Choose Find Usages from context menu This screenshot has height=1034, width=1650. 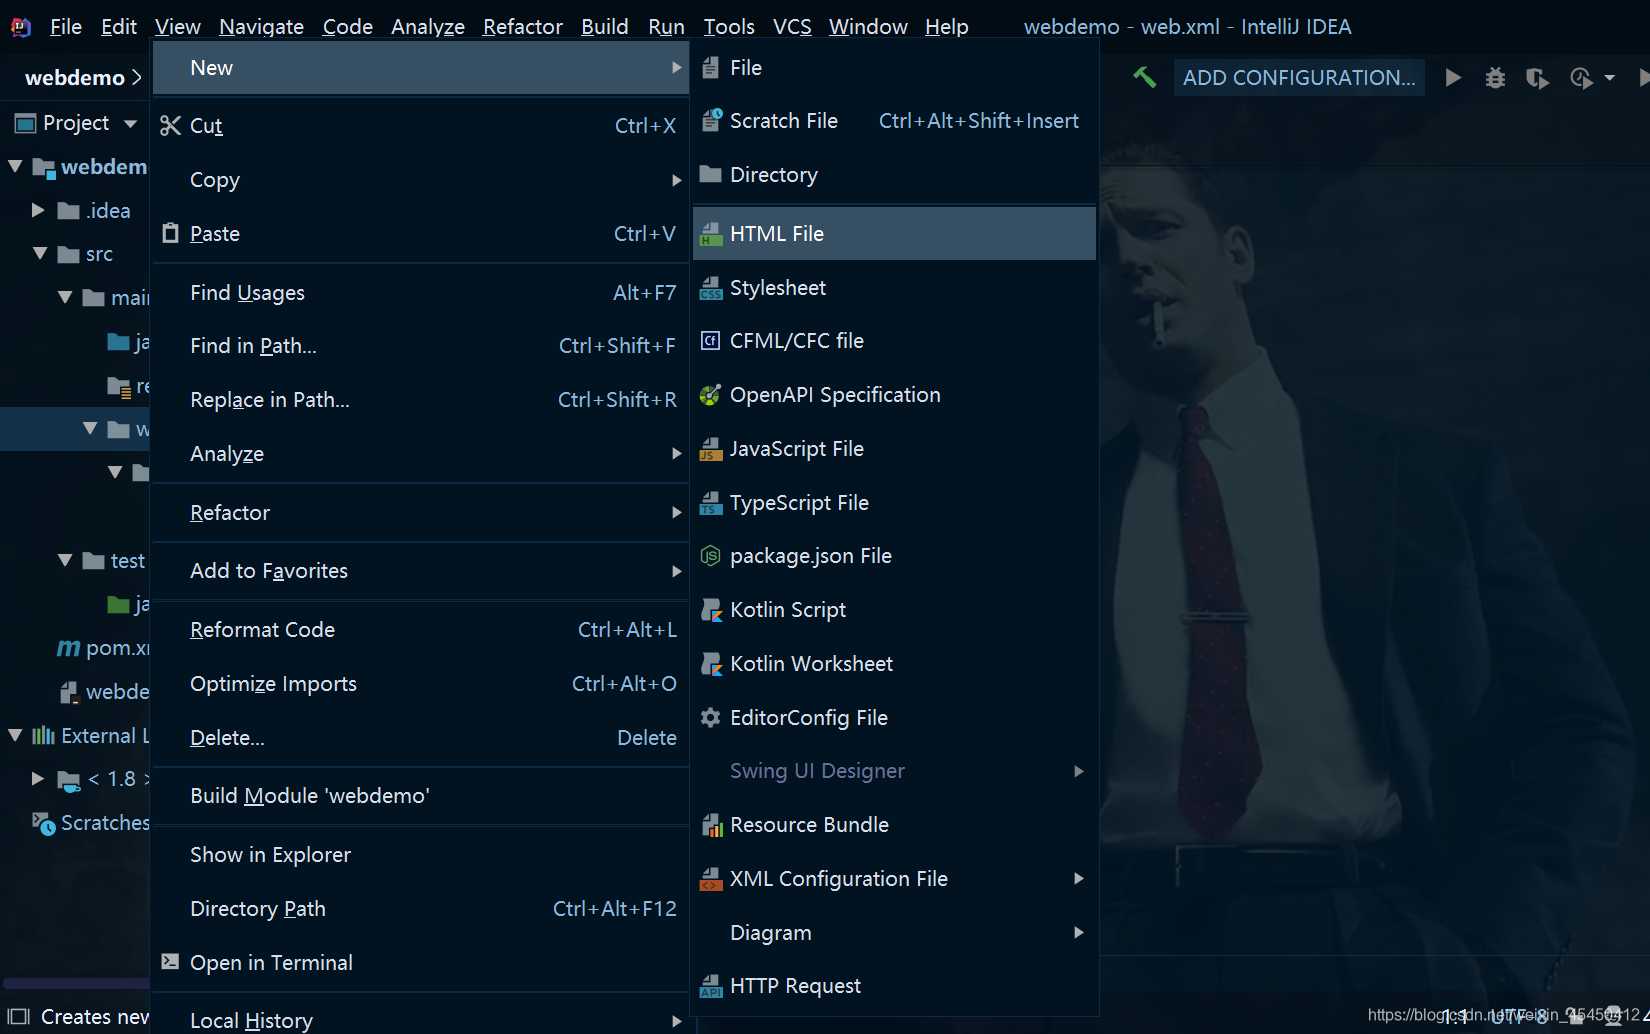click(x=421, y=292)
